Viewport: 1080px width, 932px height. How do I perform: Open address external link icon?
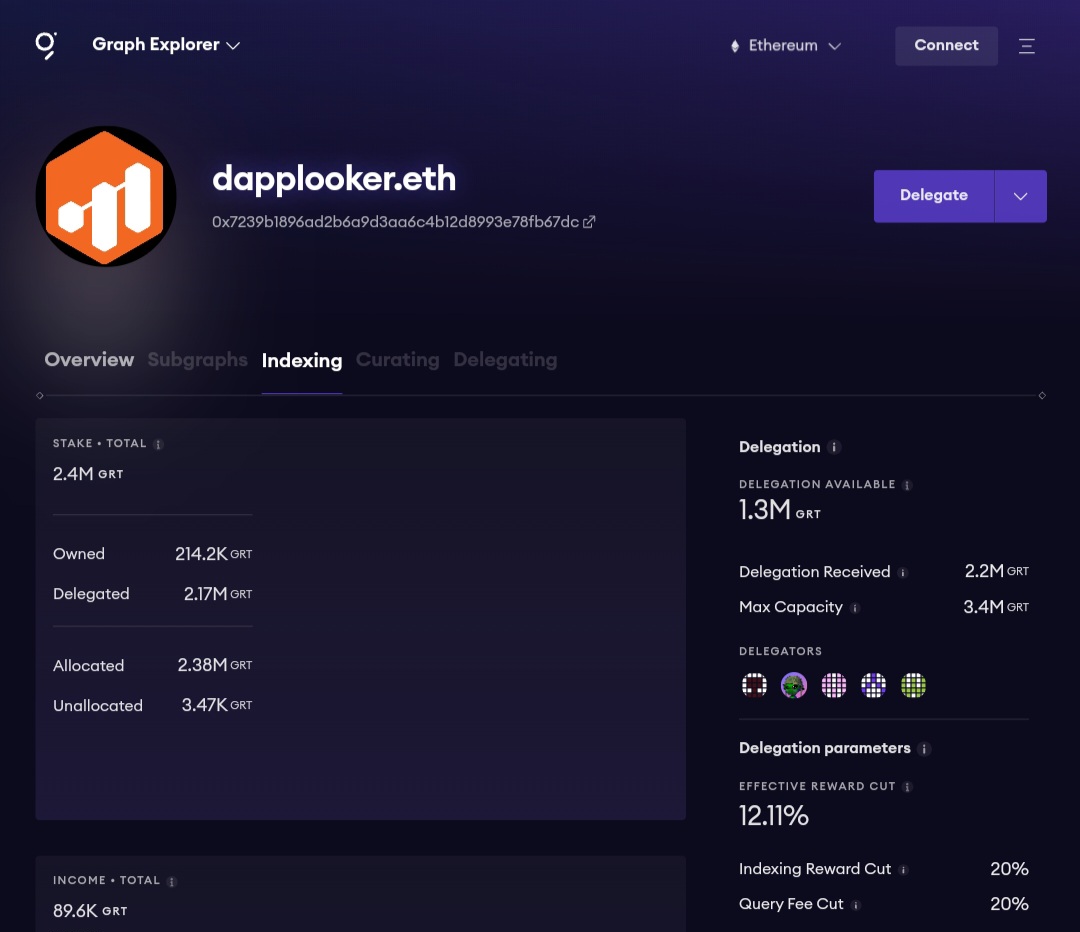click(x=589, y=222)
